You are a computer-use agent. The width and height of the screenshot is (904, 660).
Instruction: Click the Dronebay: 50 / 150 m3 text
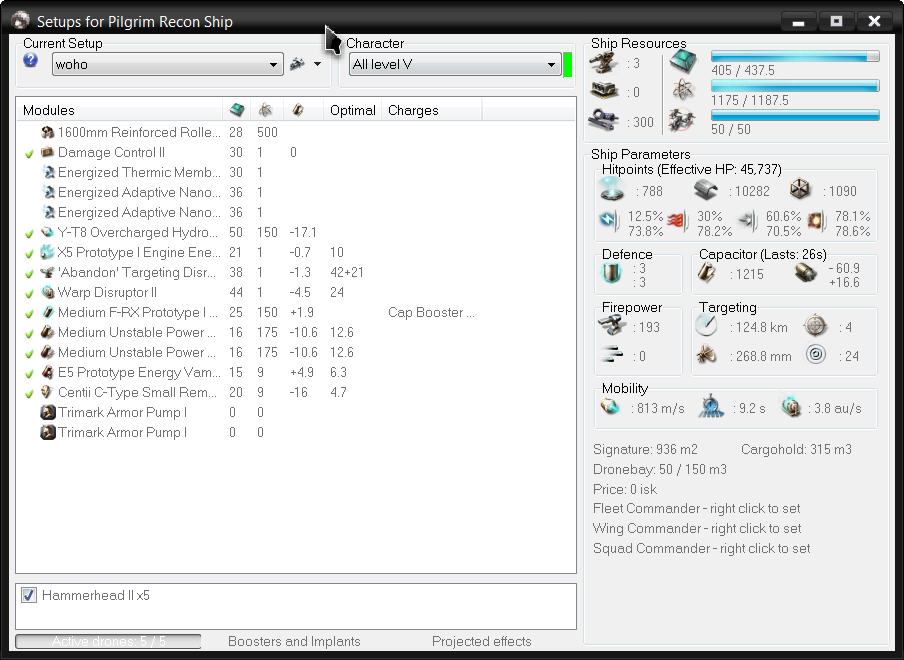point(660,469)
